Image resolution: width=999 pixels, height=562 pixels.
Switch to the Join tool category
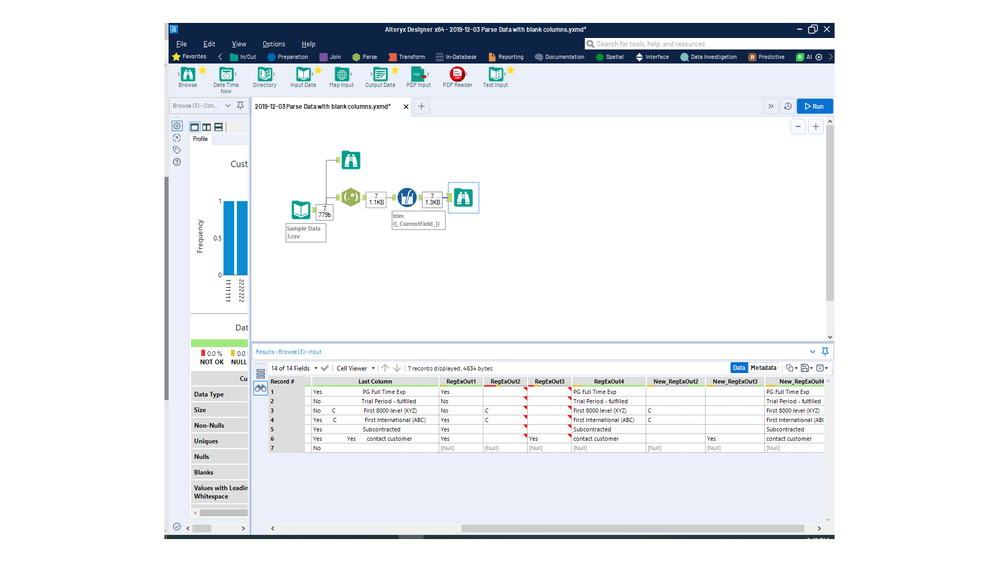330,57
